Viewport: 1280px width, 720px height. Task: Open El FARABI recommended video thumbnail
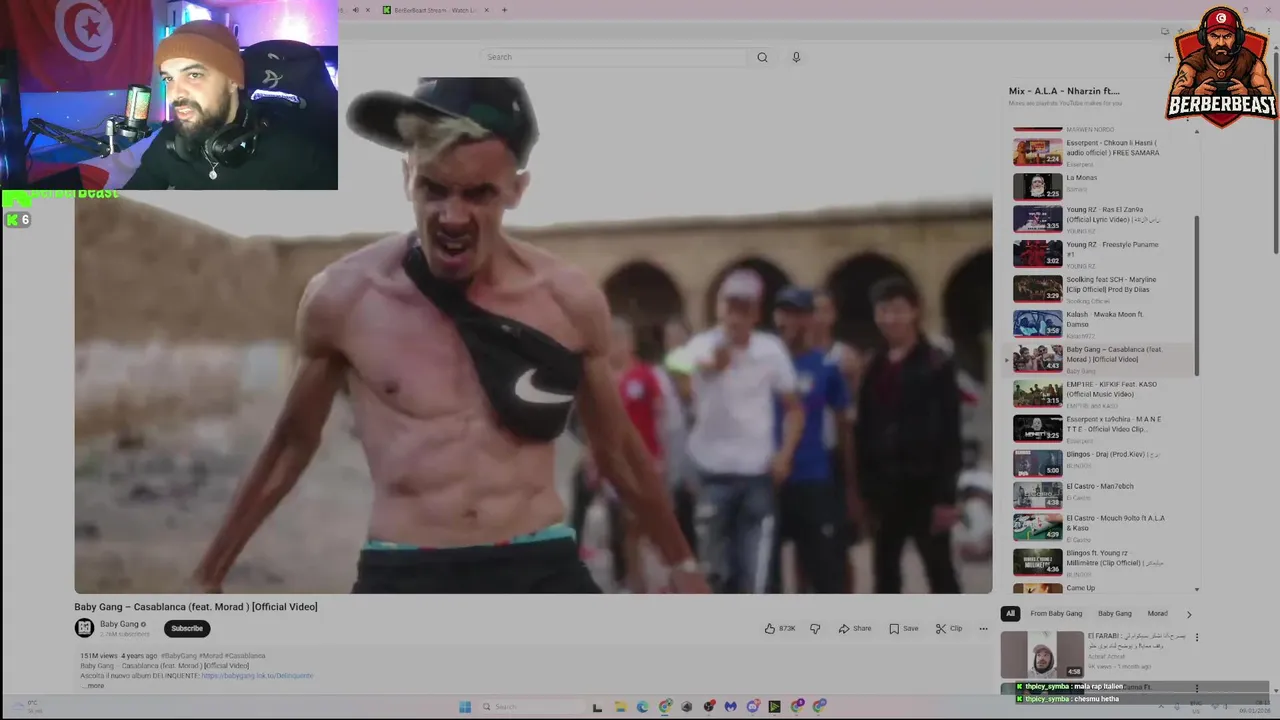pos(1042,654)
